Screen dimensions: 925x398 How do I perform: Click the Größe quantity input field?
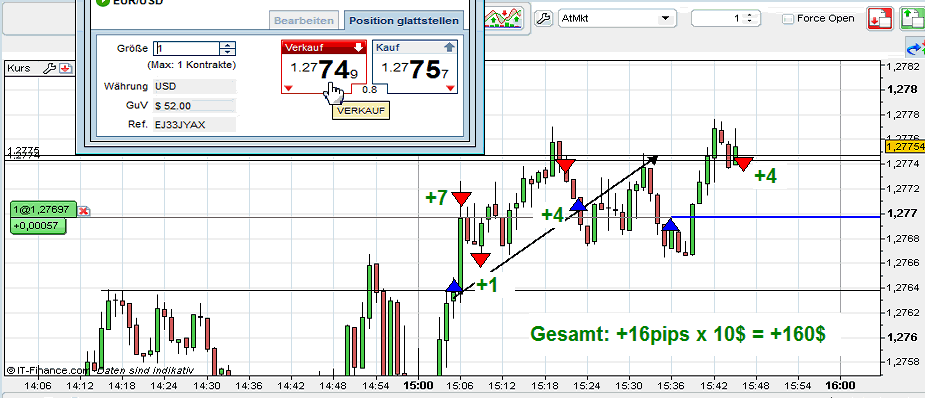click(x=186, y=48)
